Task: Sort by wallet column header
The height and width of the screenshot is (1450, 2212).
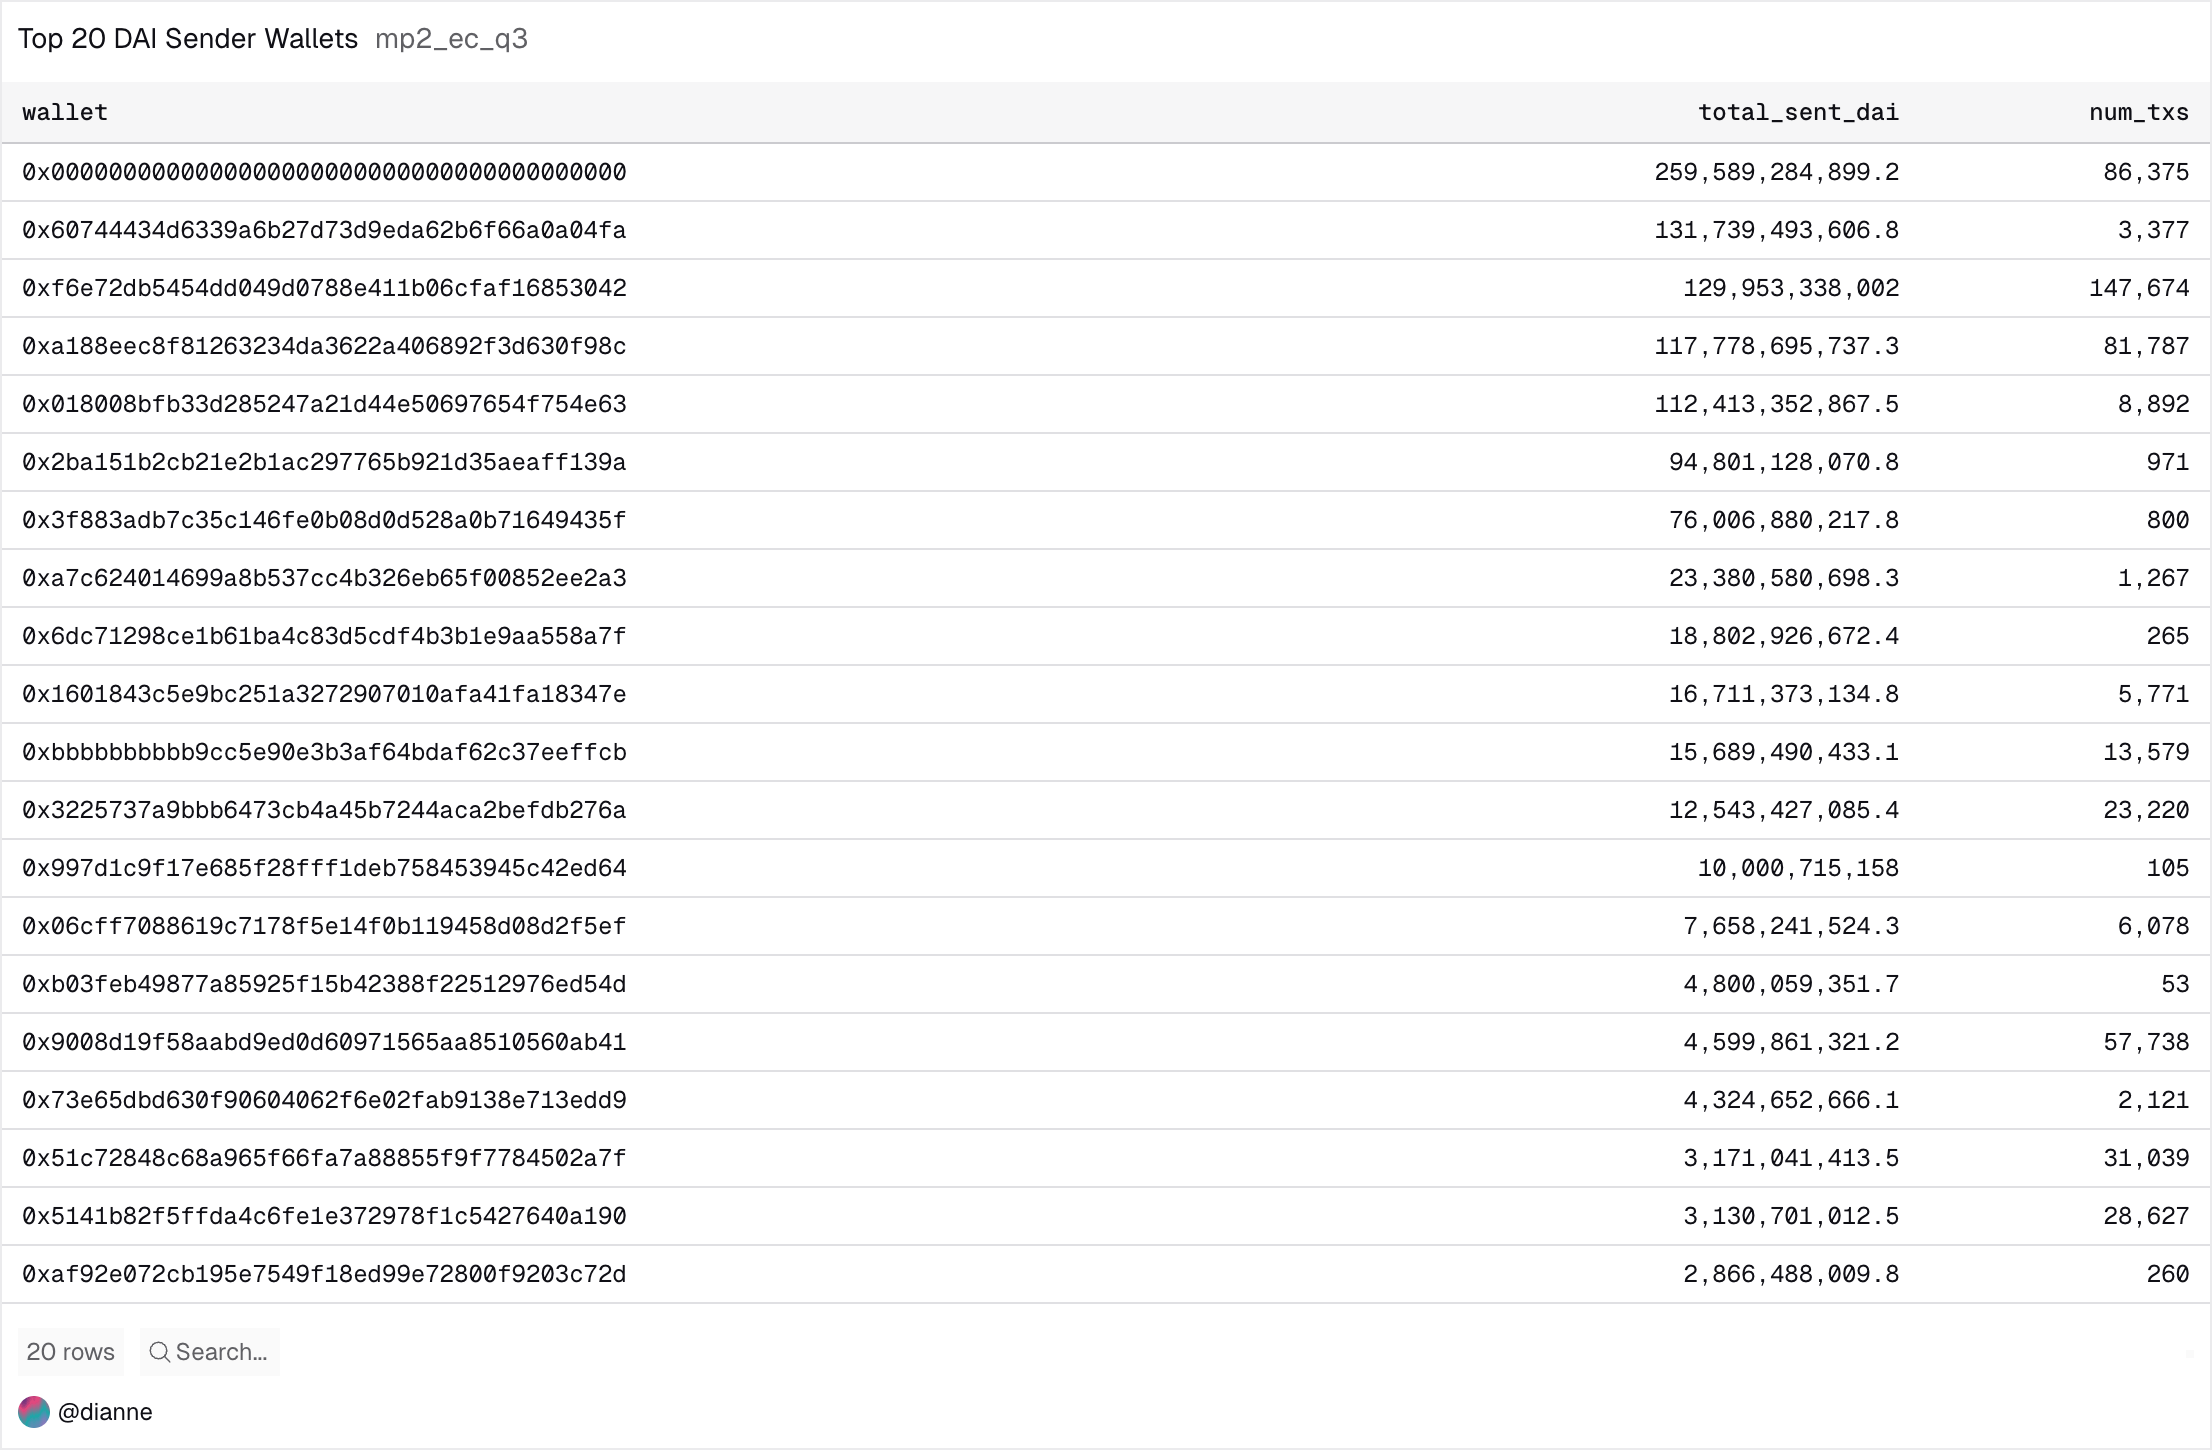Action: coord(65,112)
